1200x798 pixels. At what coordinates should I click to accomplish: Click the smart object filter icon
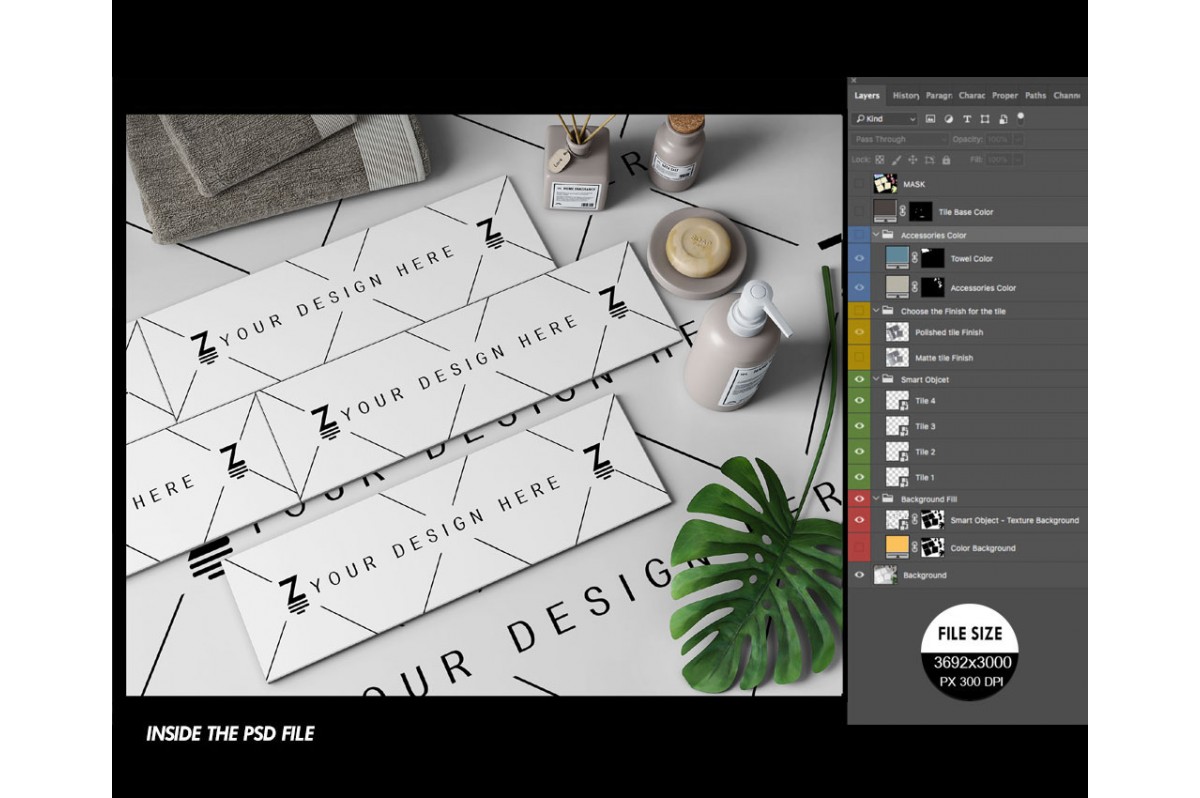coord(1003,119)
